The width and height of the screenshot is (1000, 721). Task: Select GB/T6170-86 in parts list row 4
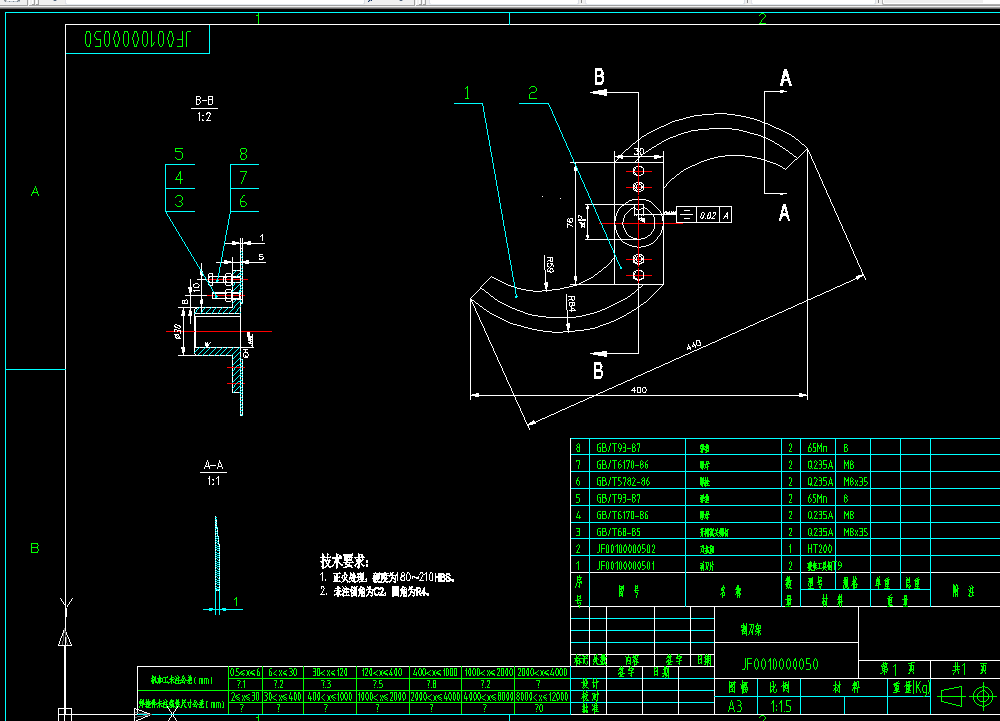622,515
